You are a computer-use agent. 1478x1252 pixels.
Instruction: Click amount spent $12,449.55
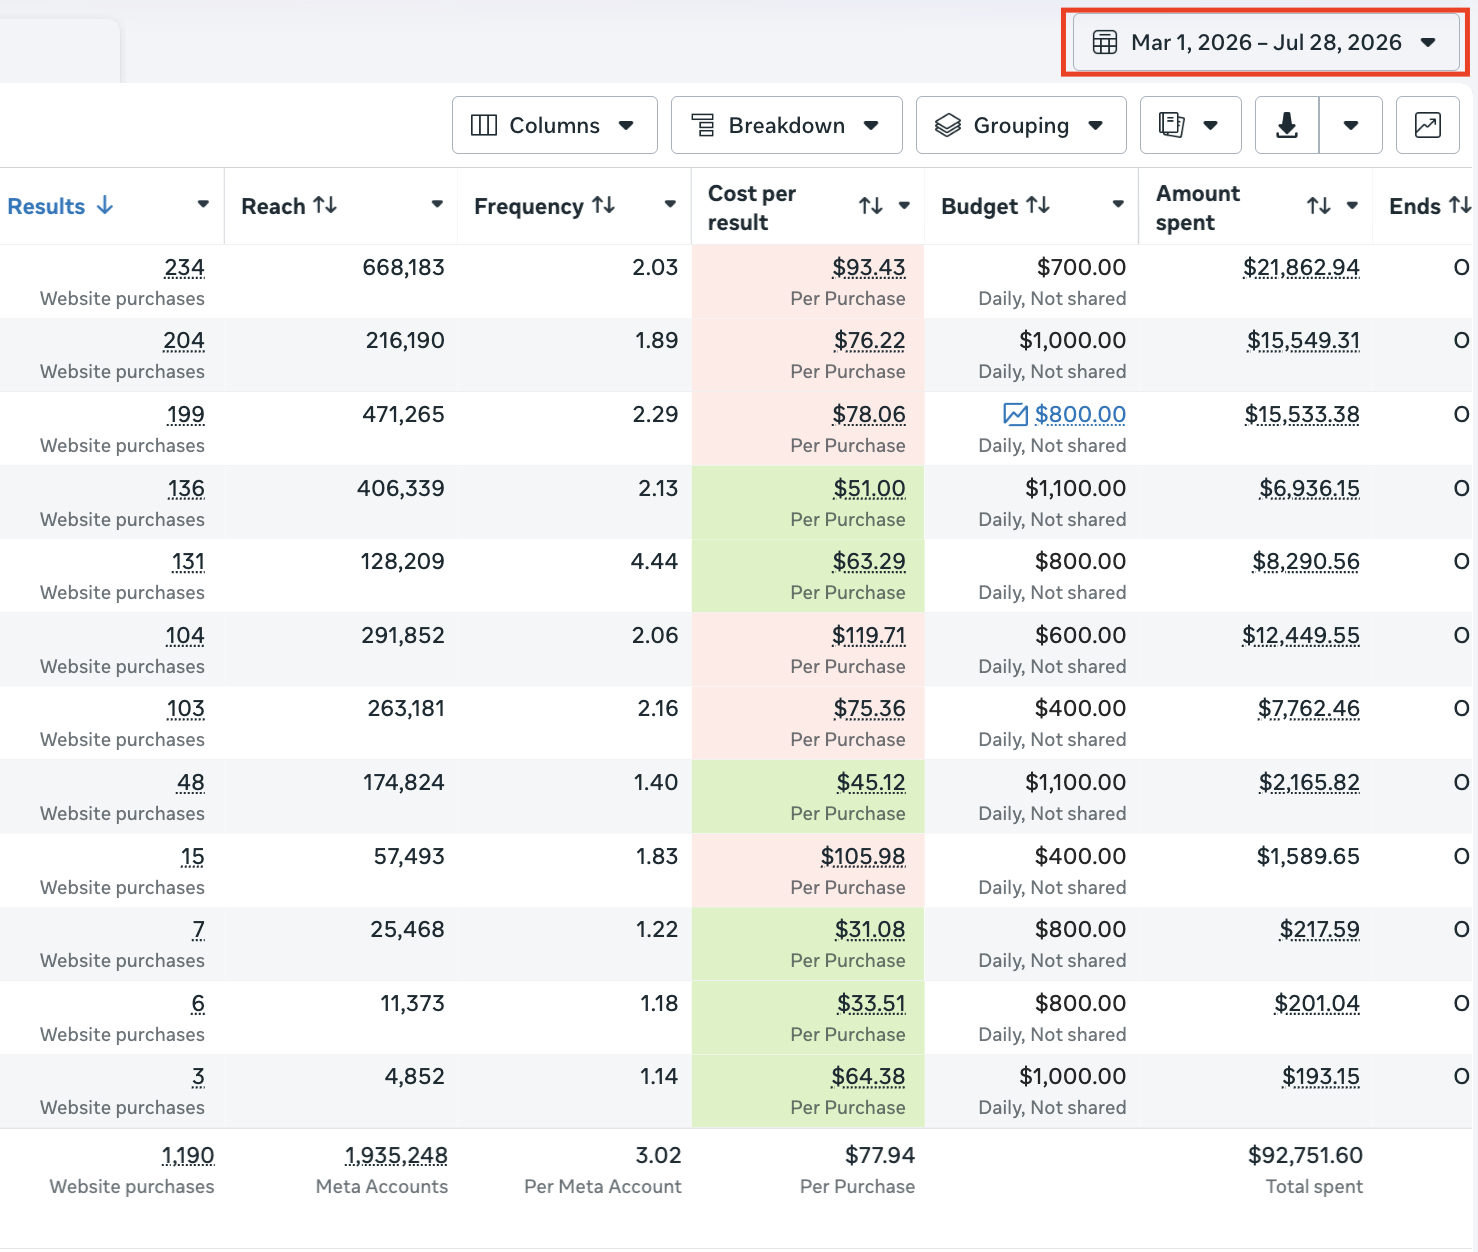point(1301,636)
